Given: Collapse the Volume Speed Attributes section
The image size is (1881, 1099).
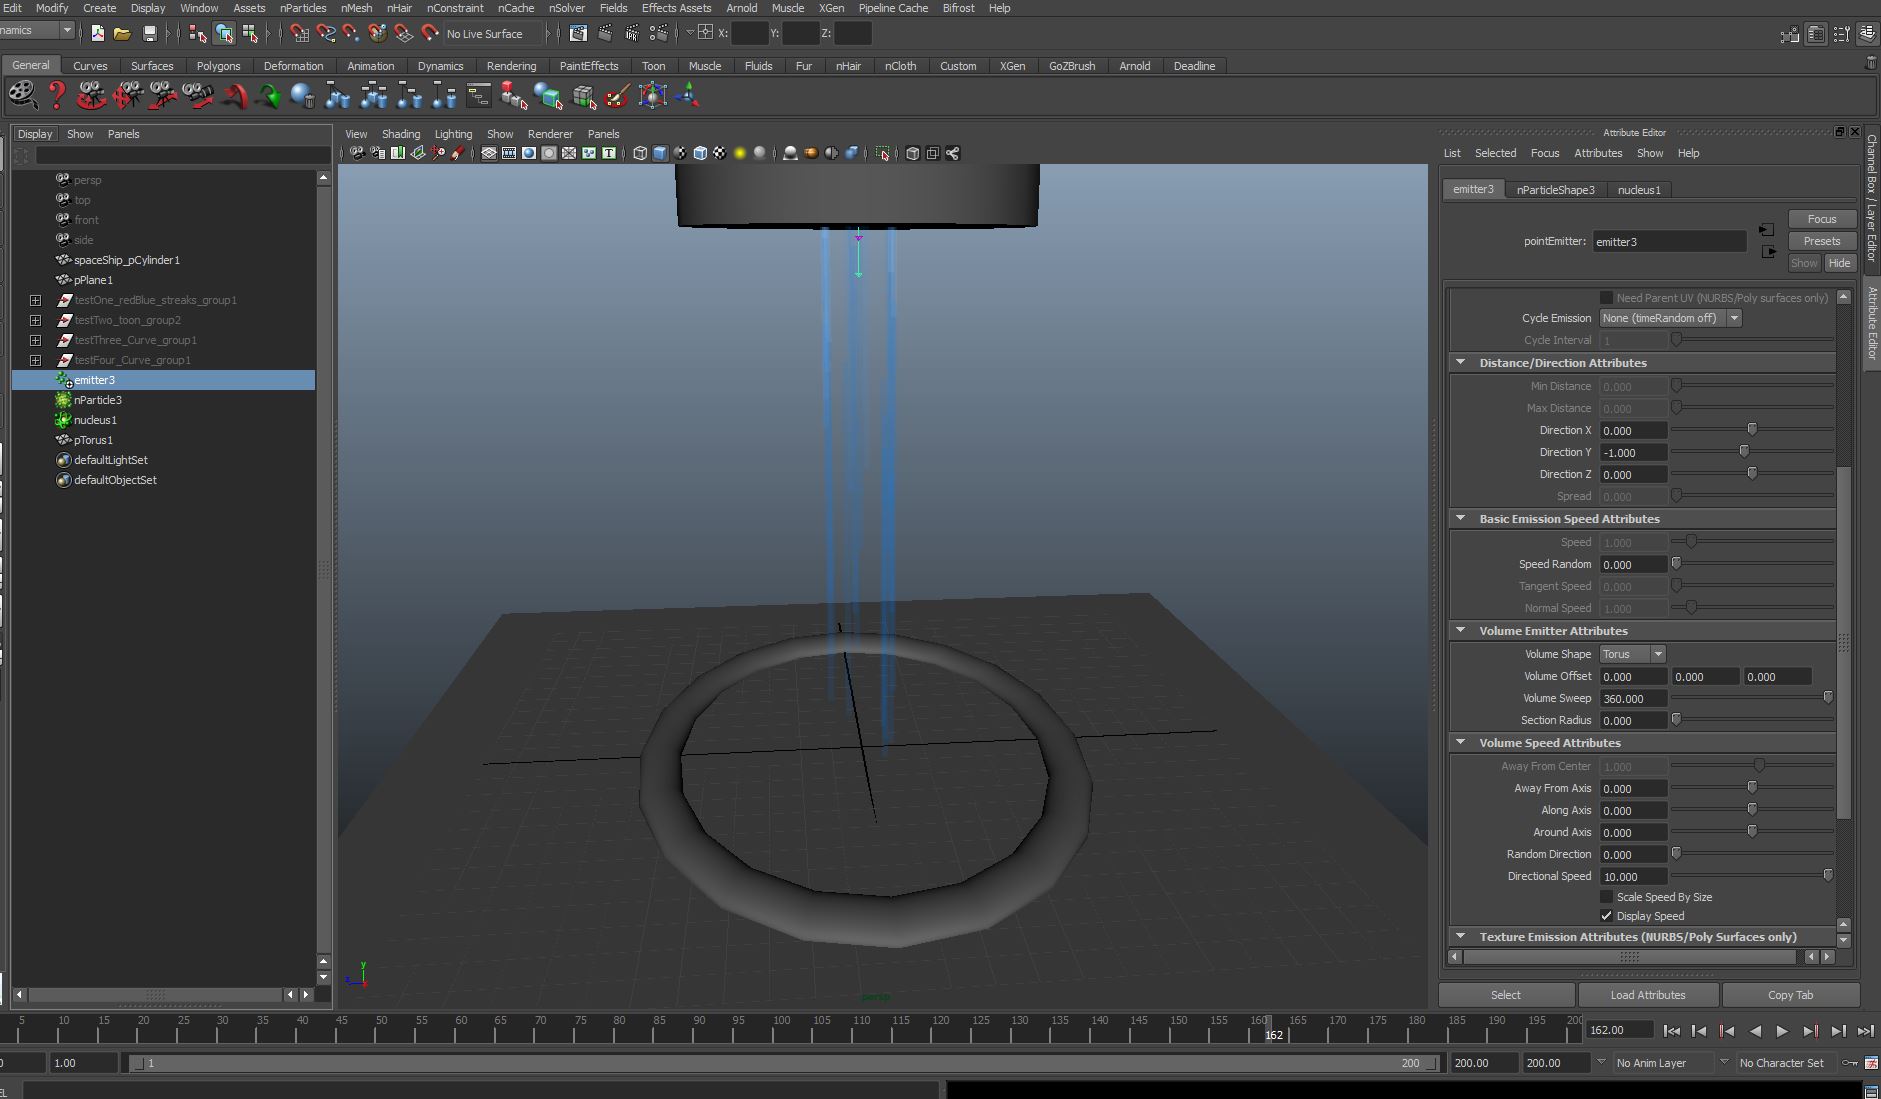Looking at the screenshot, I should (1461, 743).
